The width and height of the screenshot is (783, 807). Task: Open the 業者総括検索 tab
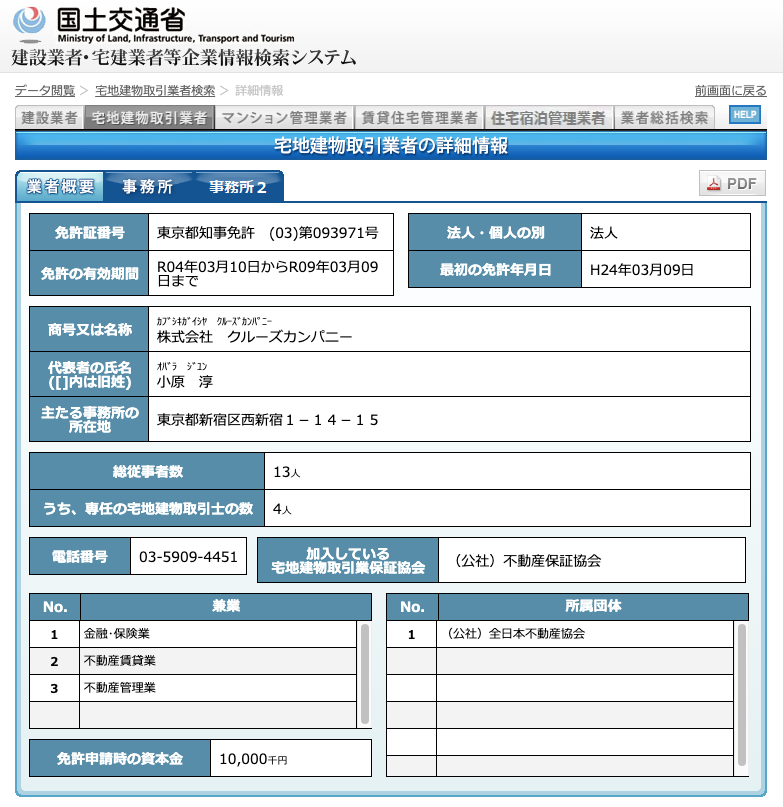[x=665, y=118]
